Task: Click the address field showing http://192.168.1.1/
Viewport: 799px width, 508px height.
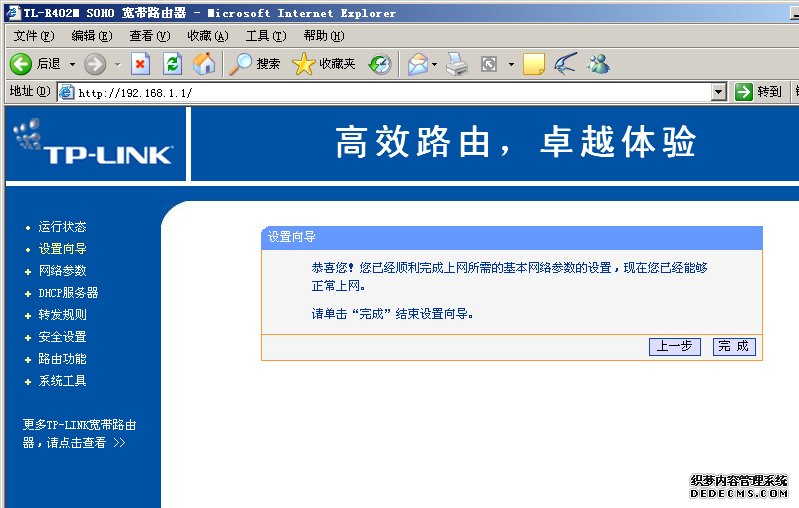Action: [x=385, y=93]
